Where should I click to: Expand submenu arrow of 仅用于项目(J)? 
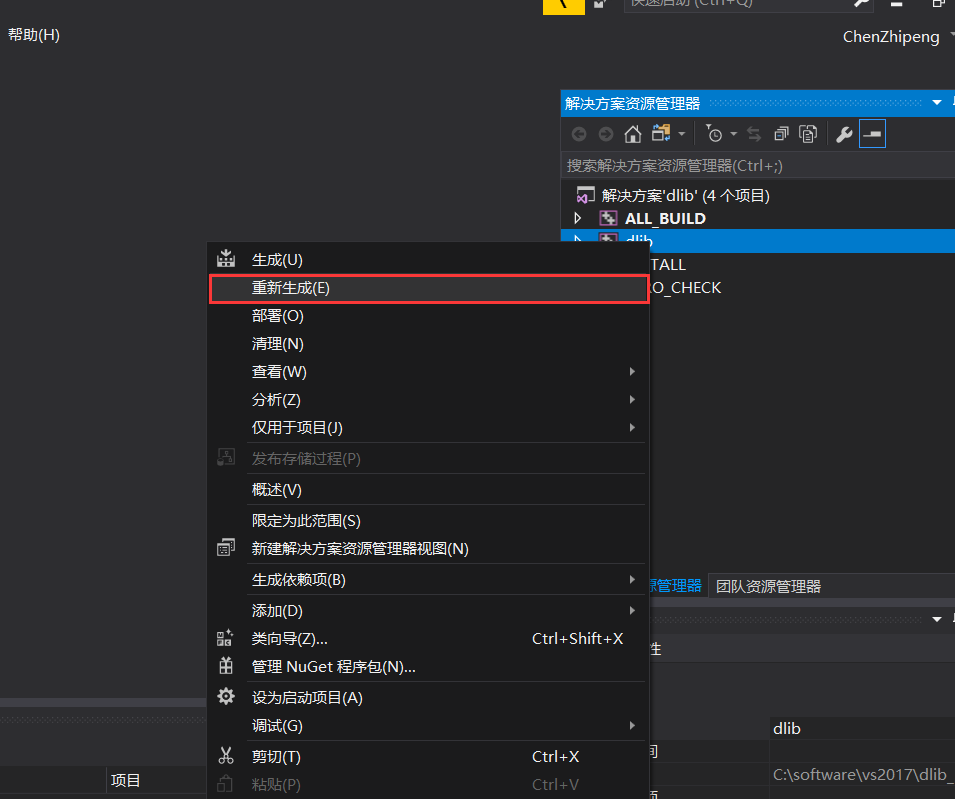coord(632,428)
